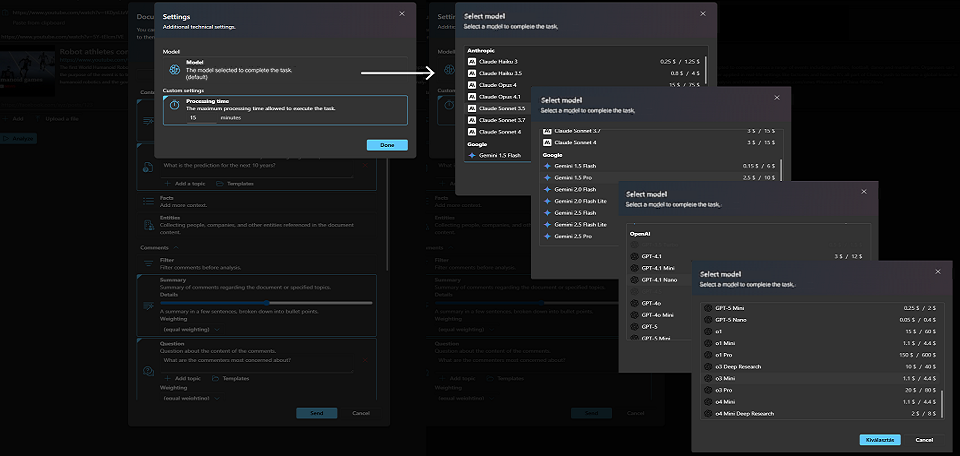Select the o1 Mini model
Viewport: 960px width, 456px height.
pos(821,343)
